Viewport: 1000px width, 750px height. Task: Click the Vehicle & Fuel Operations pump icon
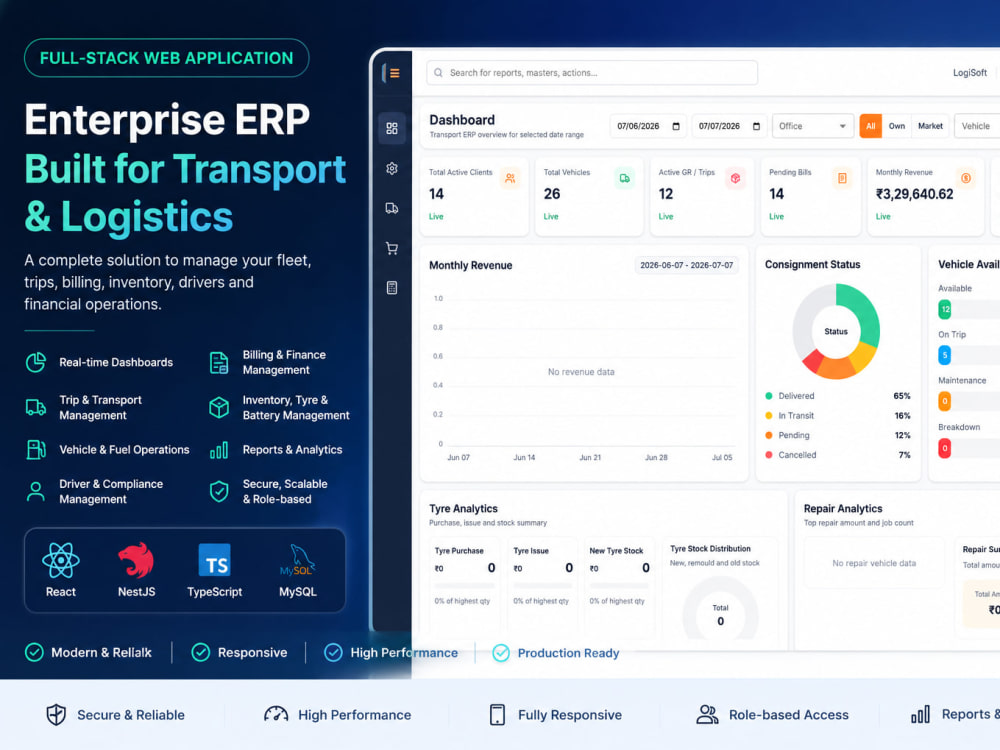pyautogui.click(x=36, y=450)
